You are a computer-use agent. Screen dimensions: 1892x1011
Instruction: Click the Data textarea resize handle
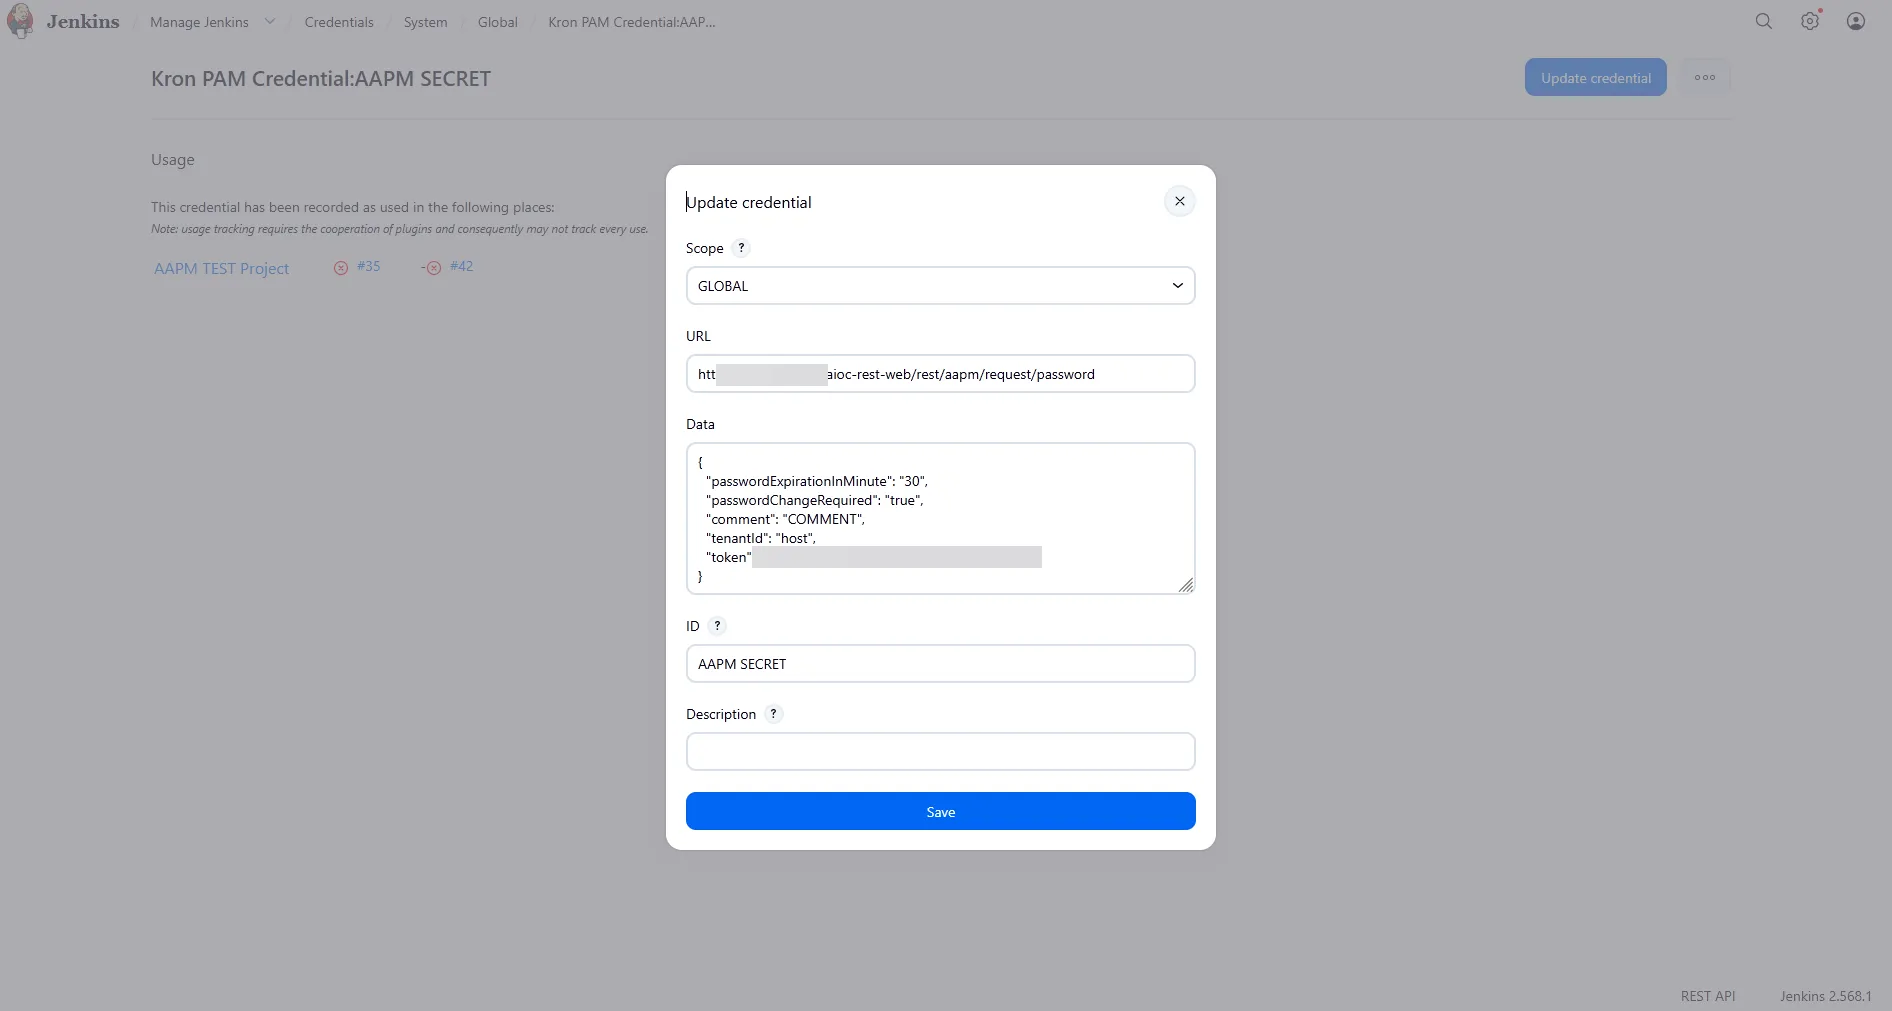pos(1186,585)
